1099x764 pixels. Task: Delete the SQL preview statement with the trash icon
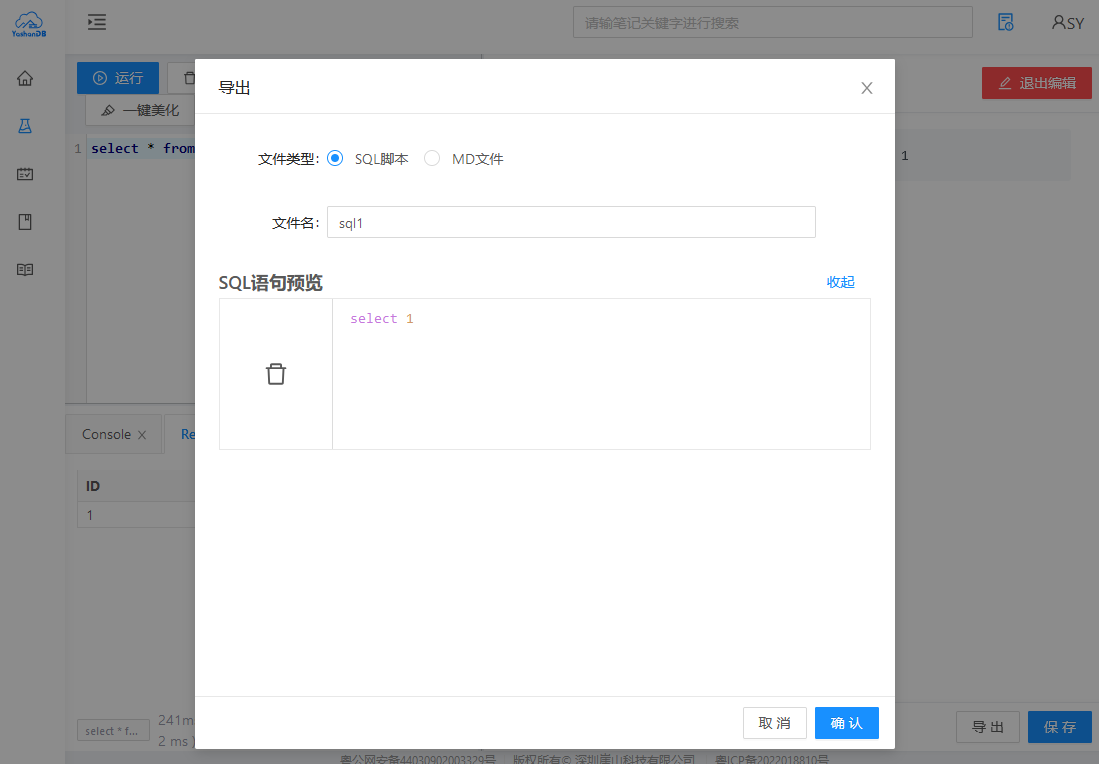click(276, 374)
